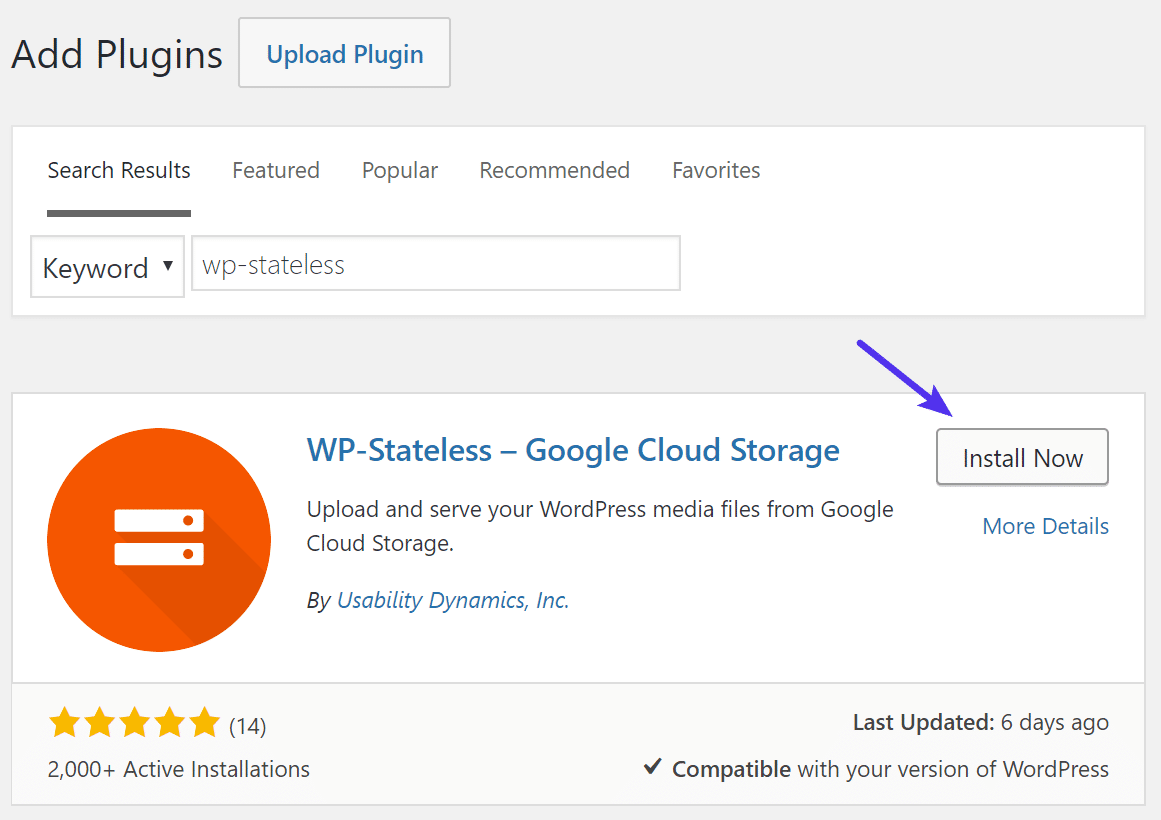1161x820 pixels.
Task: Open the Popular plugins tab
Action: pos(399,170)
